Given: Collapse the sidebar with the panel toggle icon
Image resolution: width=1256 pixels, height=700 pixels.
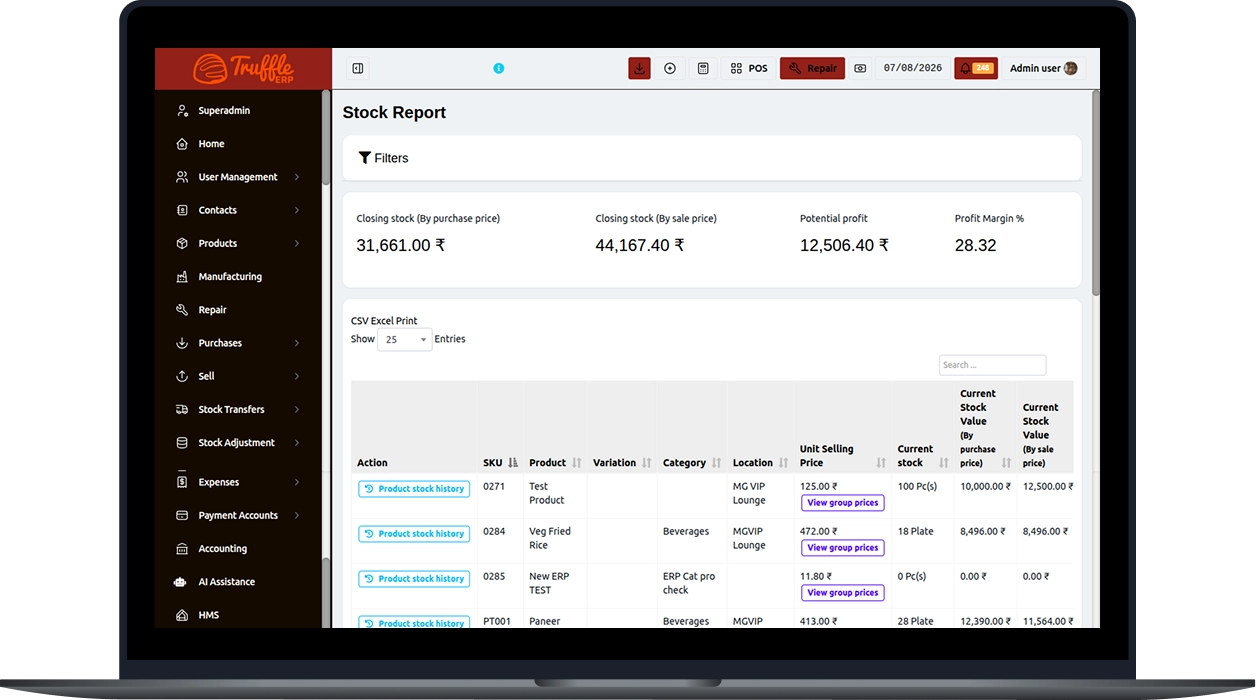Looking at the screenshot, I should point(358,68).
